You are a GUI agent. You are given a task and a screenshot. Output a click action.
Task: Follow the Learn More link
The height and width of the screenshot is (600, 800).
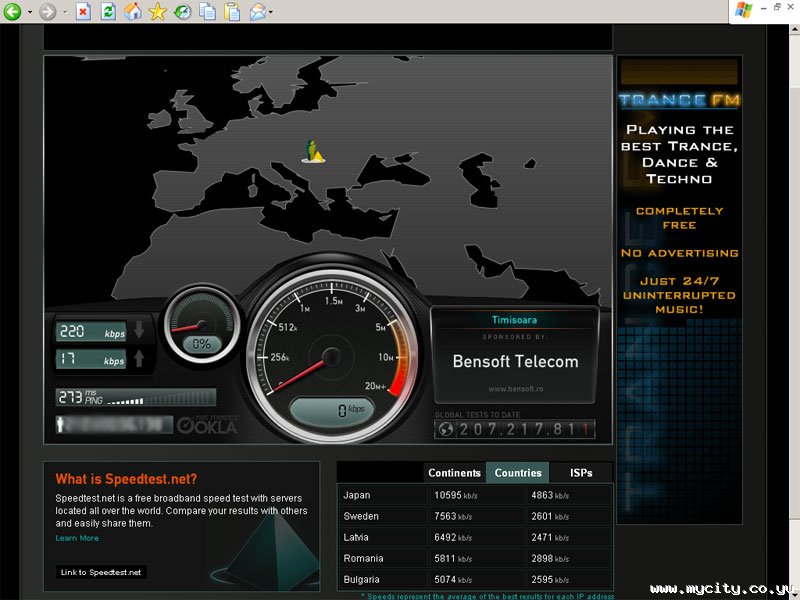tap(77, 538)
